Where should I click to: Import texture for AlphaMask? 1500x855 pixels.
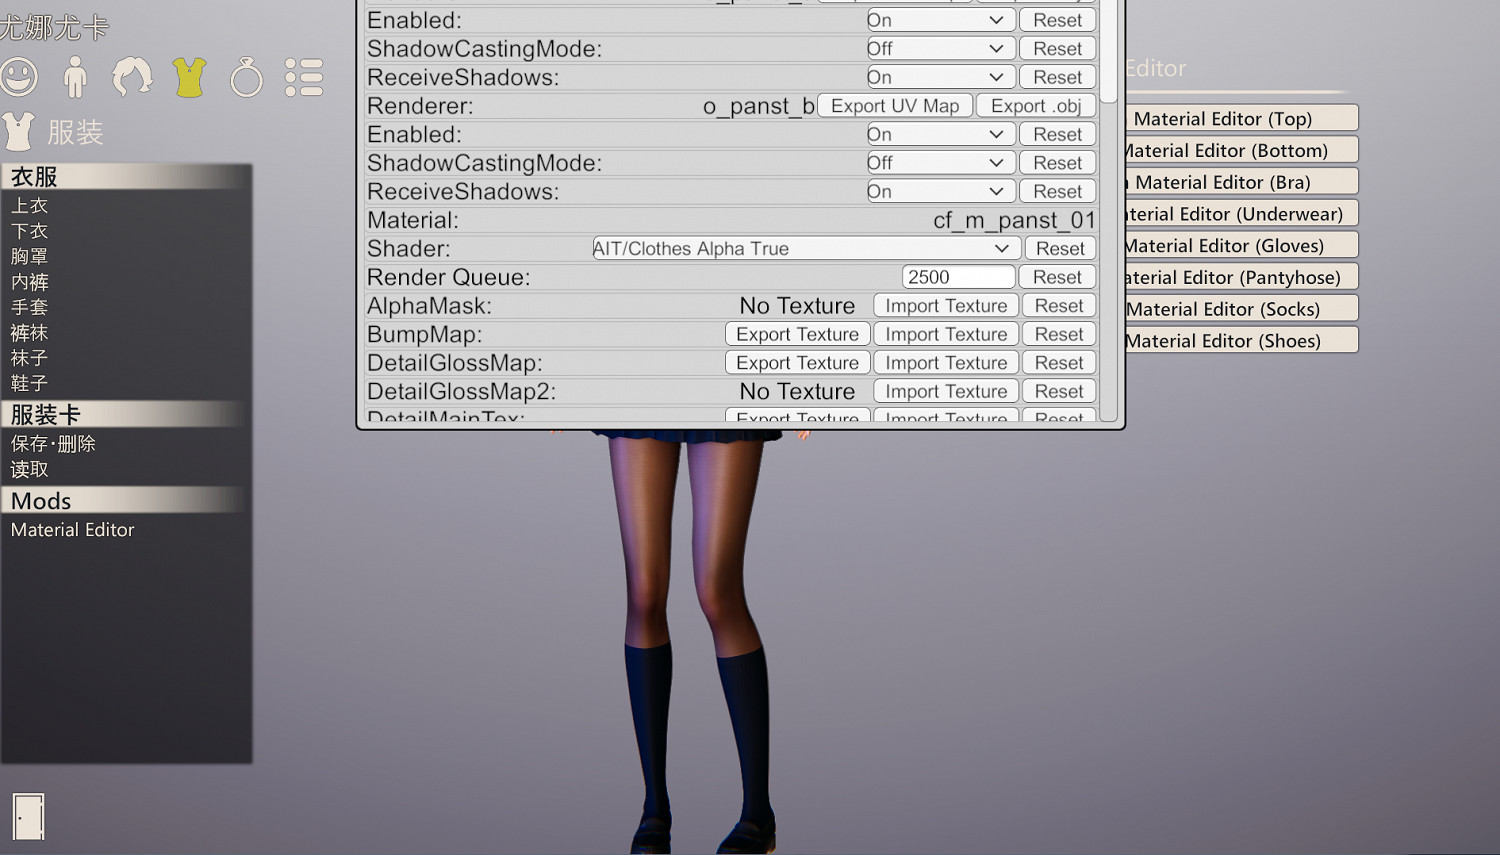pos(945,306)
